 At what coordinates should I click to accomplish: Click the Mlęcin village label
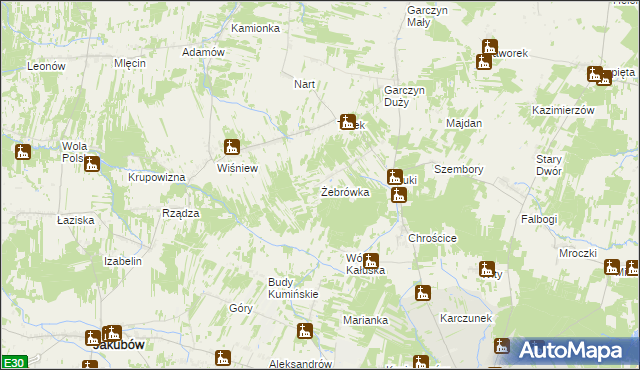[x=130, y=63]
